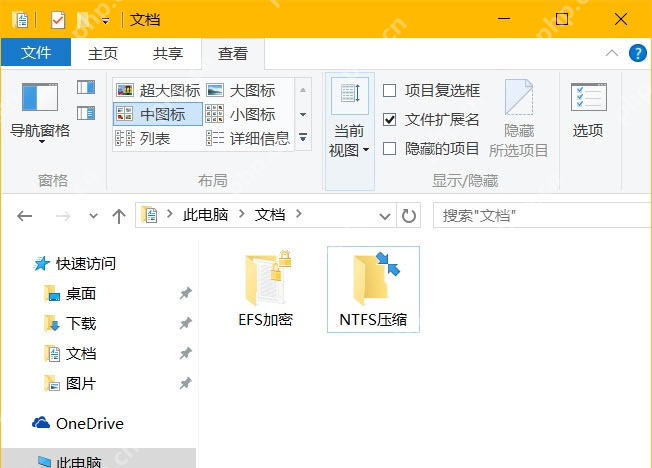652x468 pixels.
Task: Select Extra large icons (超大图标) layout
Action: point(158,90)
